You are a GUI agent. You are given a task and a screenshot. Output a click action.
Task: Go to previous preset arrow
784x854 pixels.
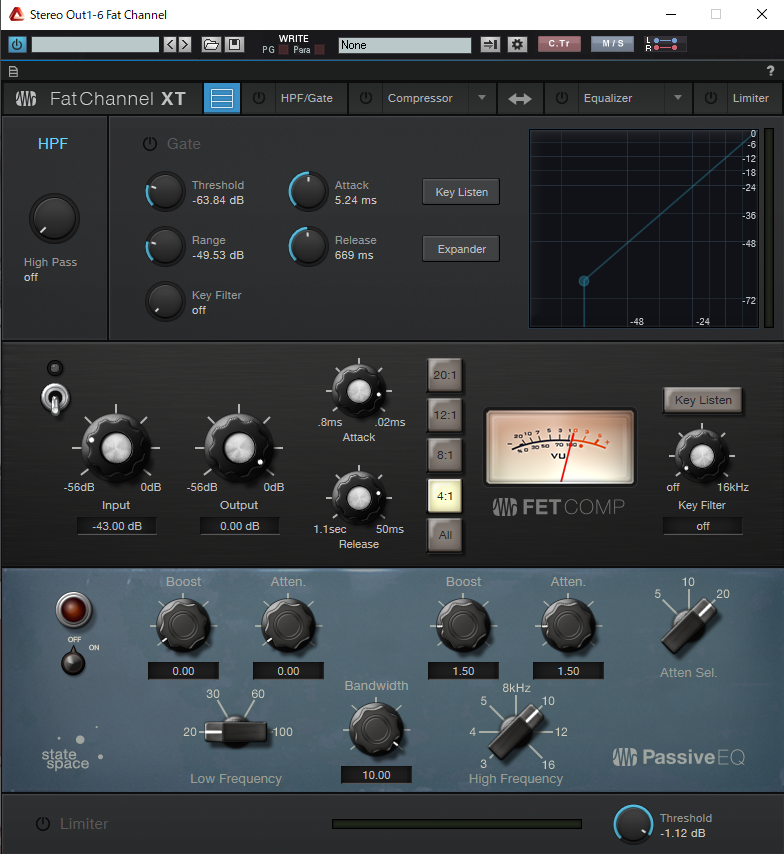[x=171, y=44]
